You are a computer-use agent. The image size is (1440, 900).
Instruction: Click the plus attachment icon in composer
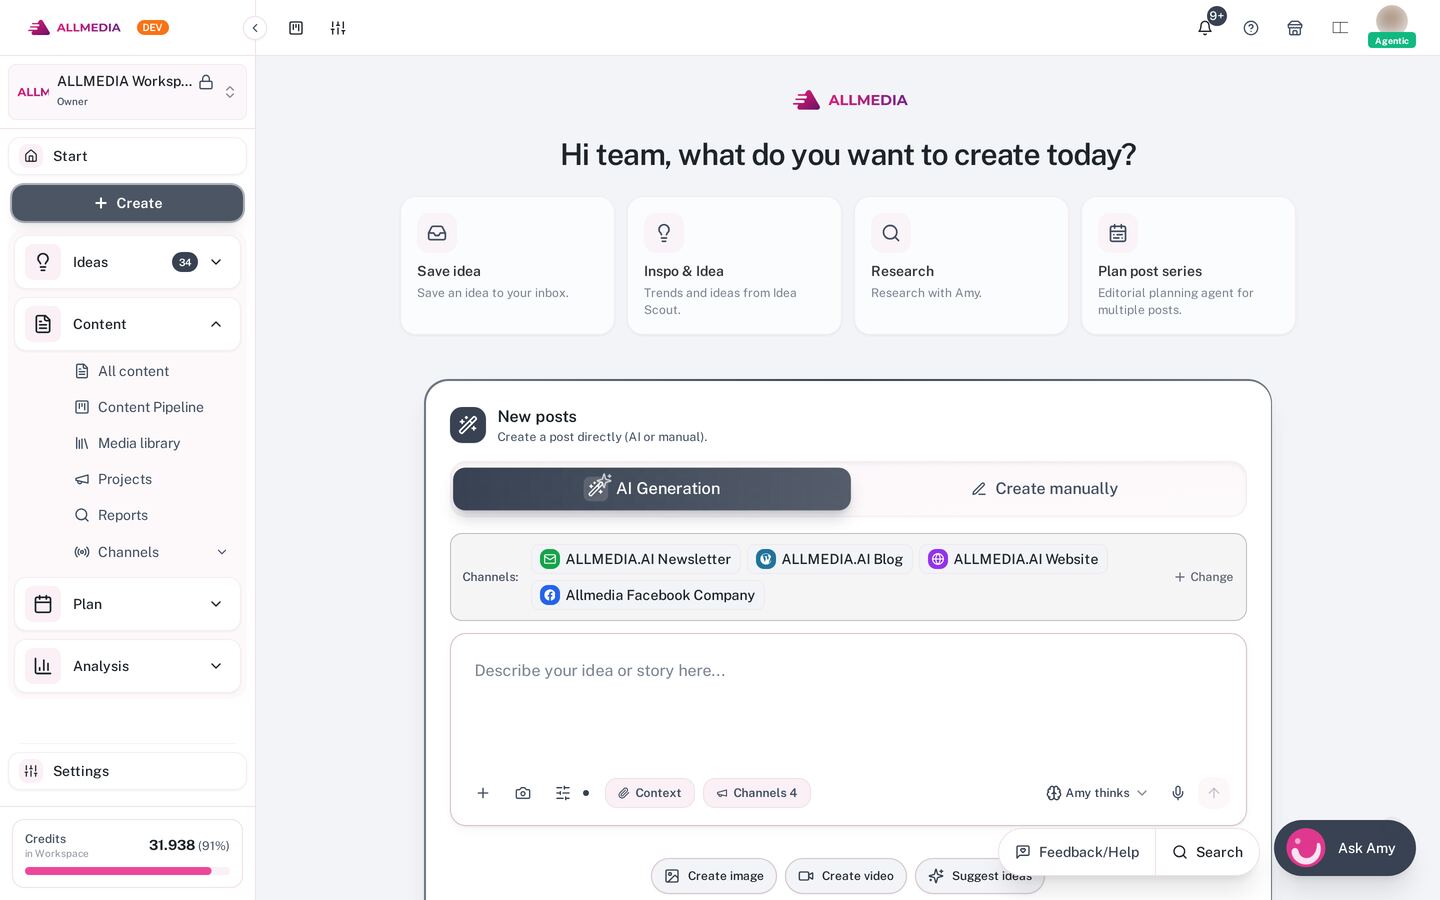point(483,793)
